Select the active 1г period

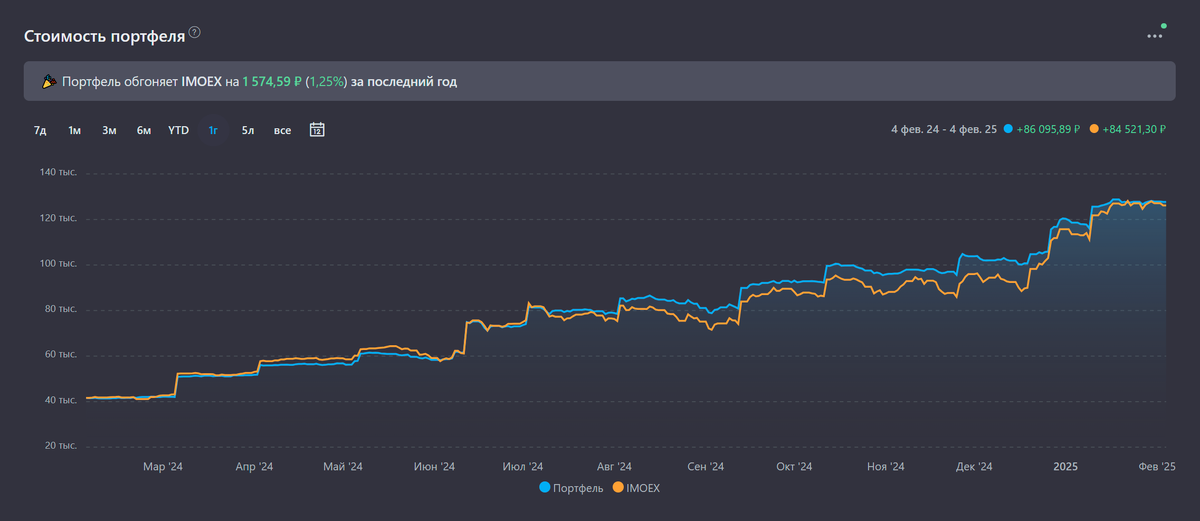(x=213, y=130)
